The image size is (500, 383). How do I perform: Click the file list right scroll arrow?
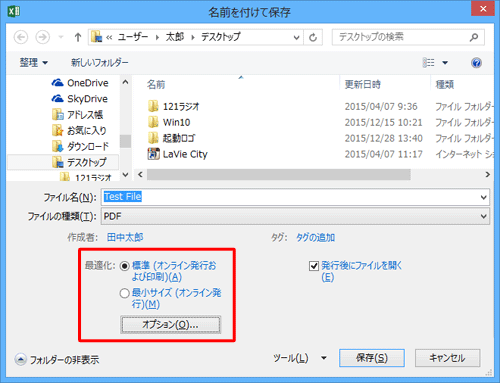click(488, 174)
